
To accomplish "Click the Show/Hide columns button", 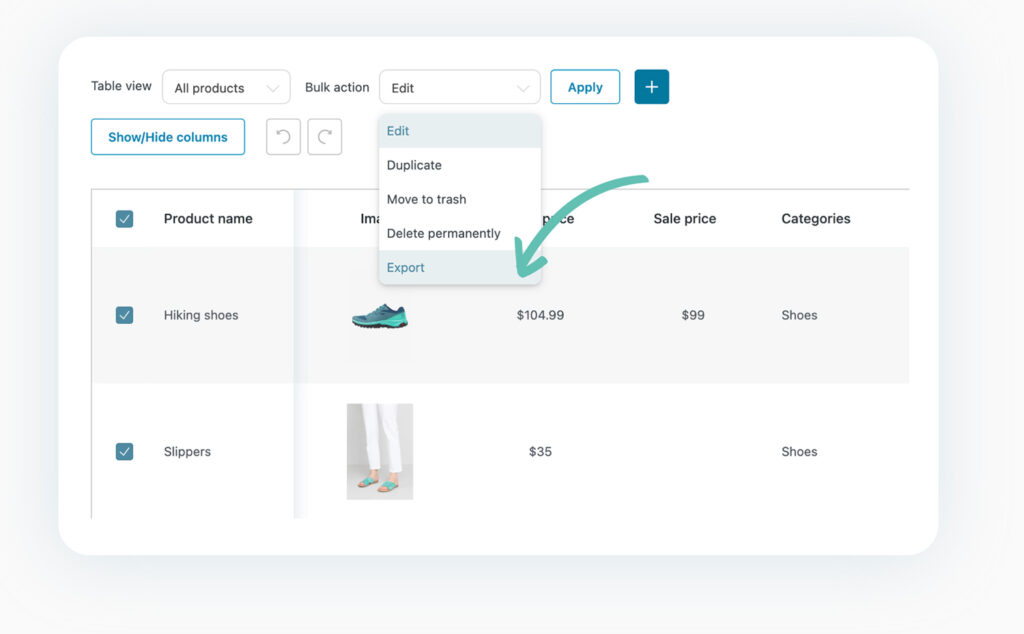I will (x=167, y=137).
